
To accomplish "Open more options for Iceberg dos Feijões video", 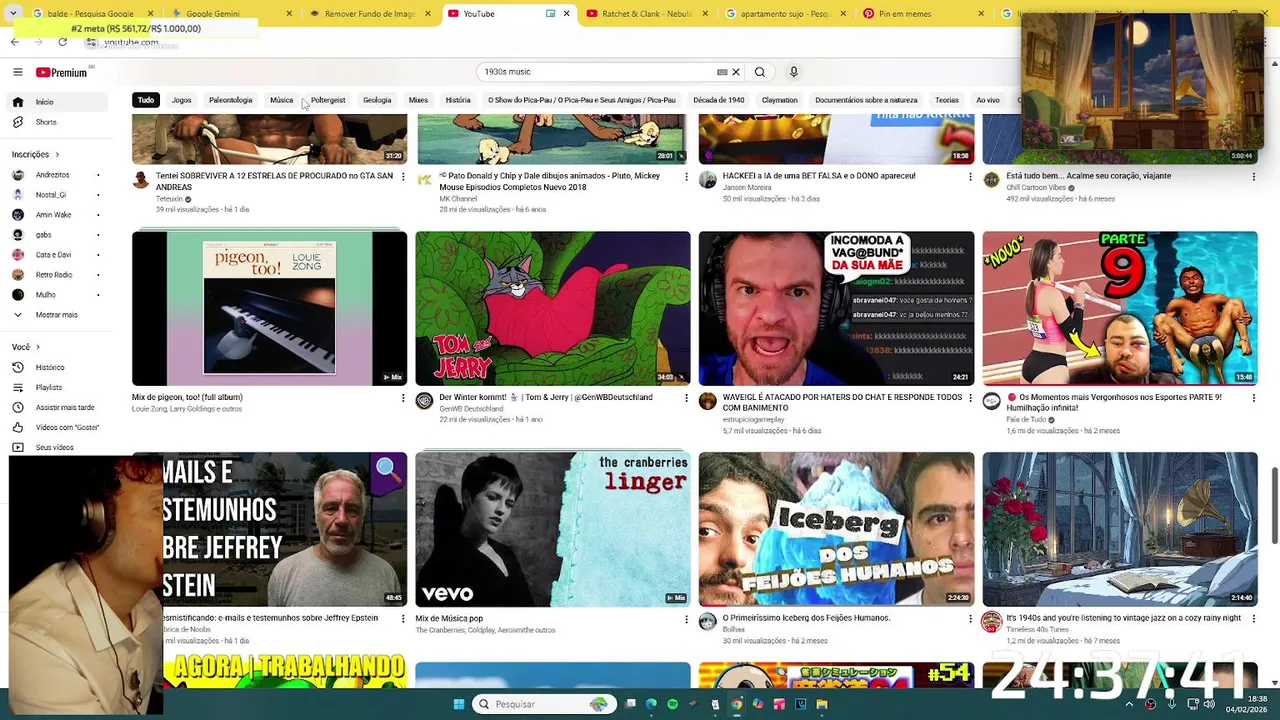I will (x=970, y=619).
